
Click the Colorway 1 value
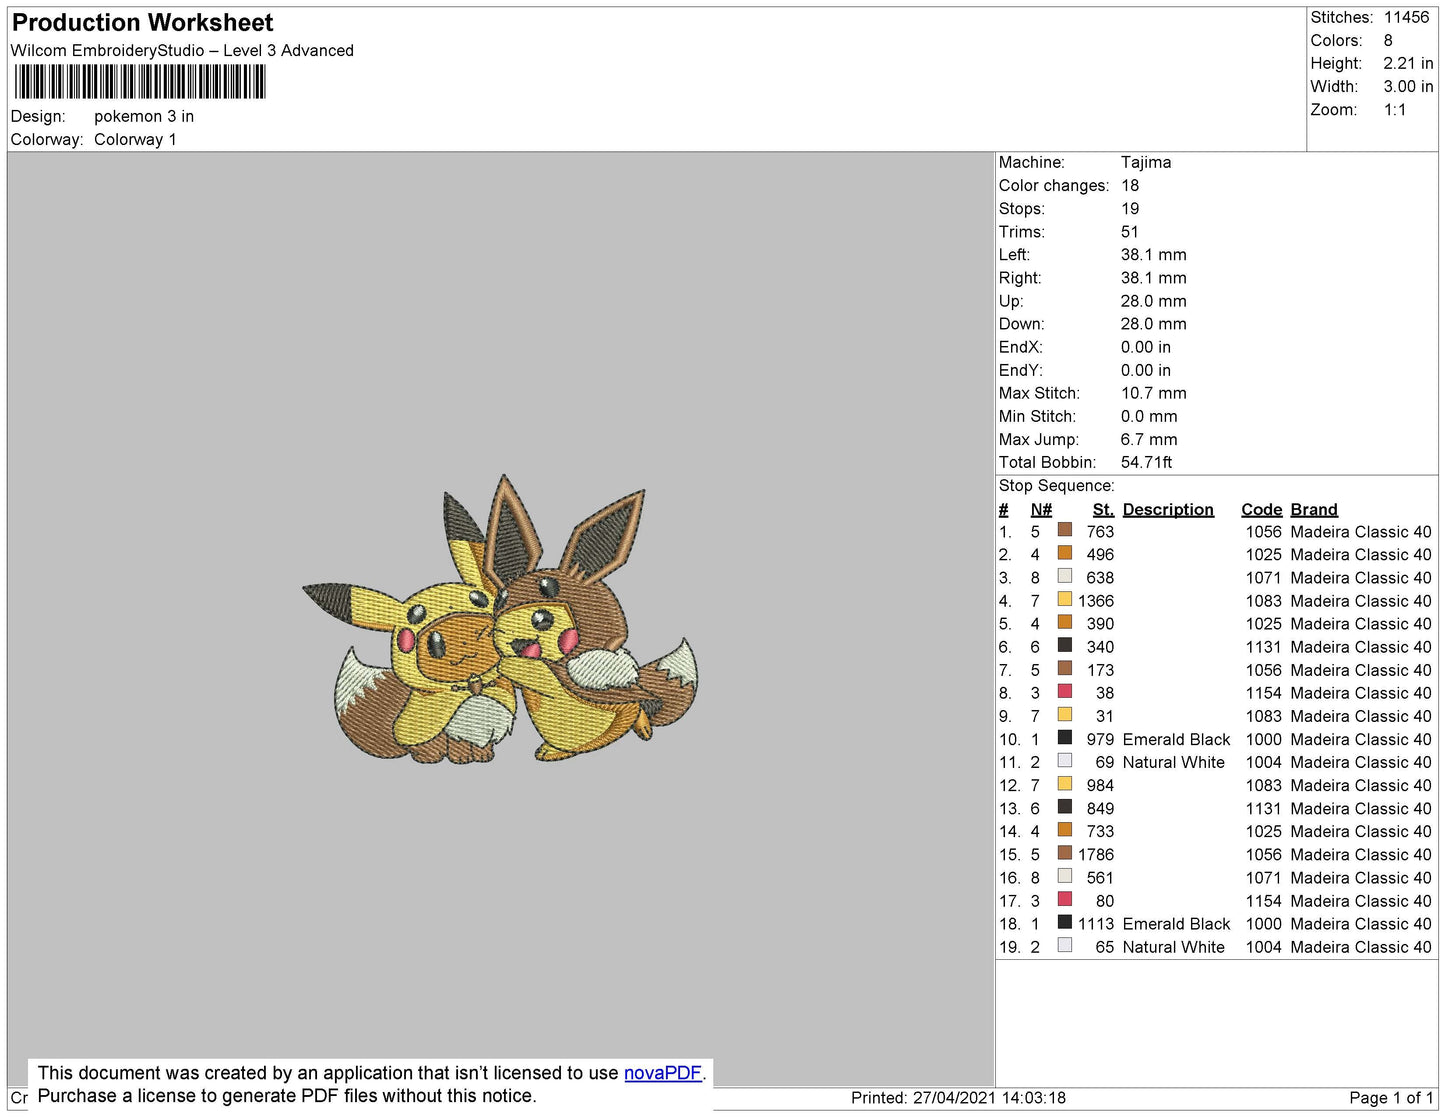(x=135, y=140)
